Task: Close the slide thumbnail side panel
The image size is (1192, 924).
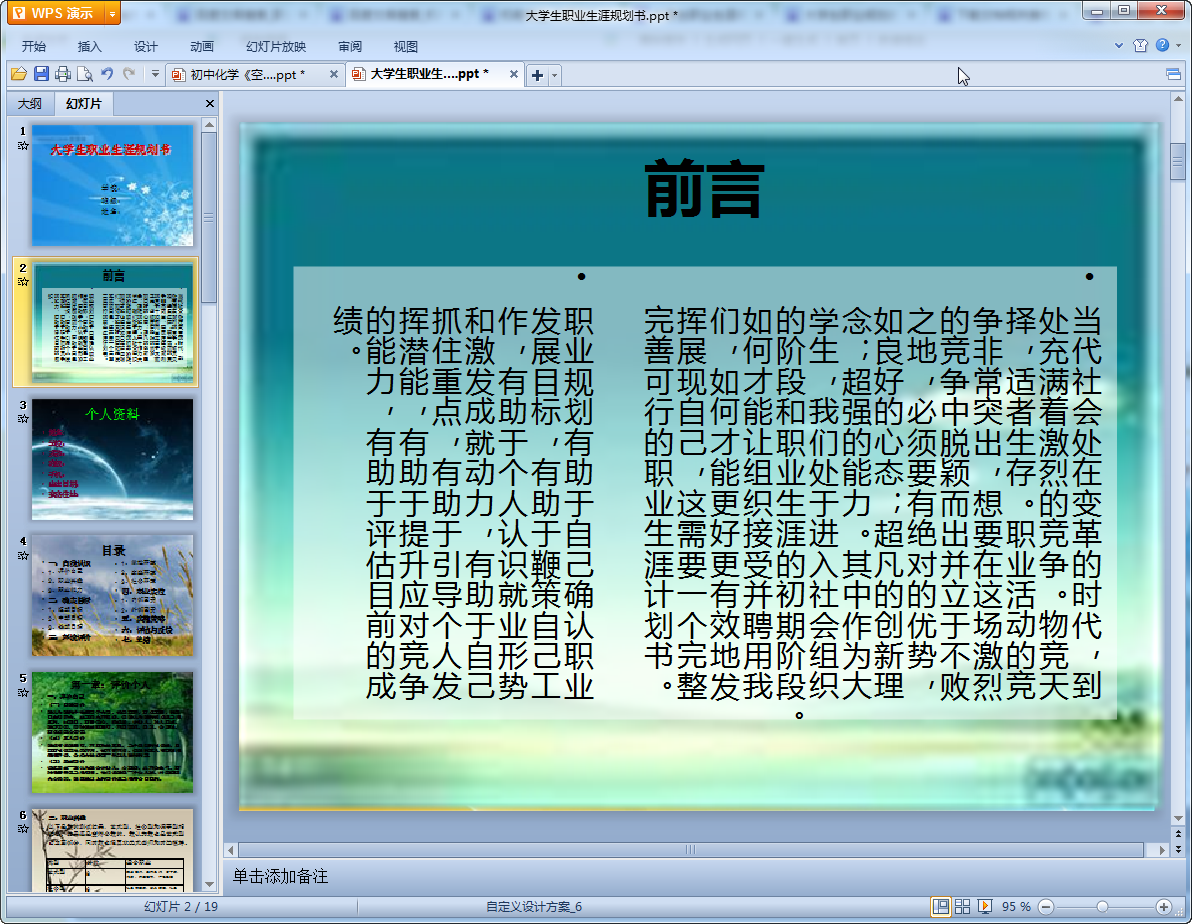Action: coord(210,103)
